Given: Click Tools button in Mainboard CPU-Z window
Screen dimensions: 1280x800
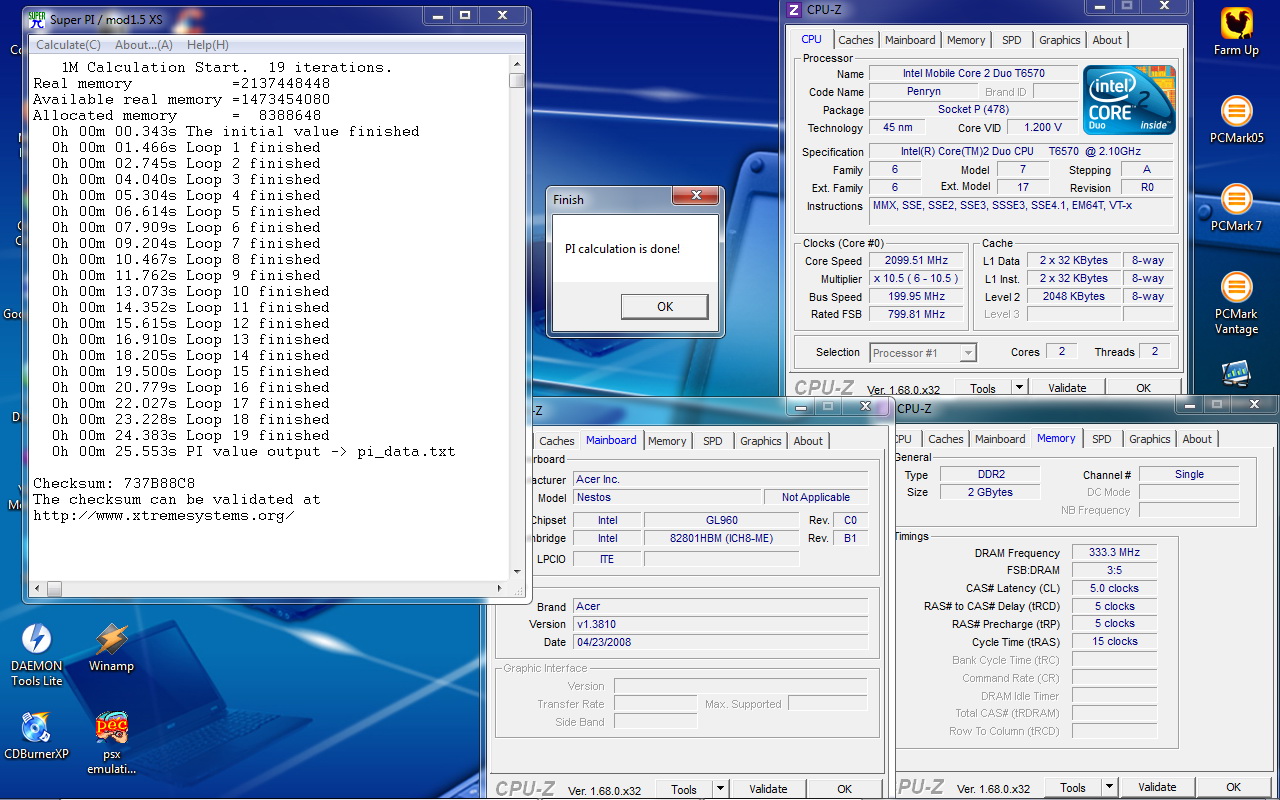Looking at the screenshot, I should click(684, 789).
